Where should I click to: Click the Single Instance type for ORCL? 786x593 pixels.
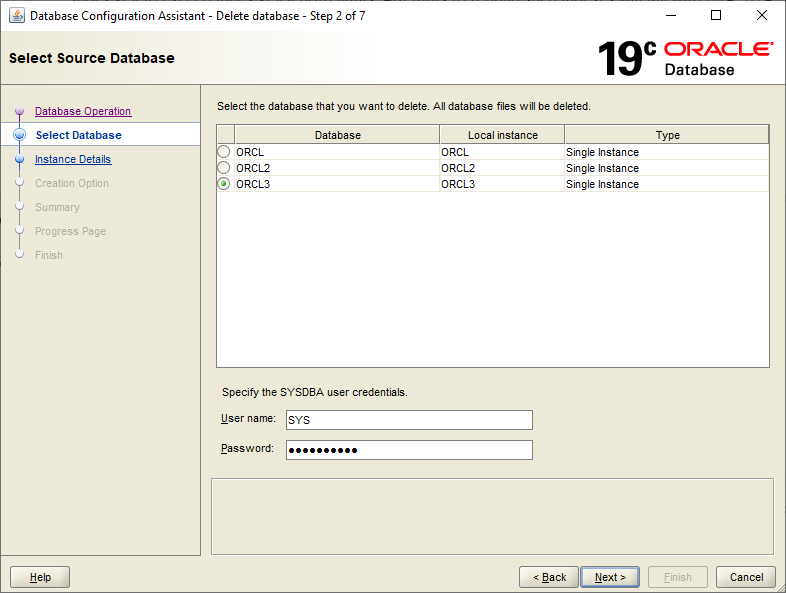(667, 152)
